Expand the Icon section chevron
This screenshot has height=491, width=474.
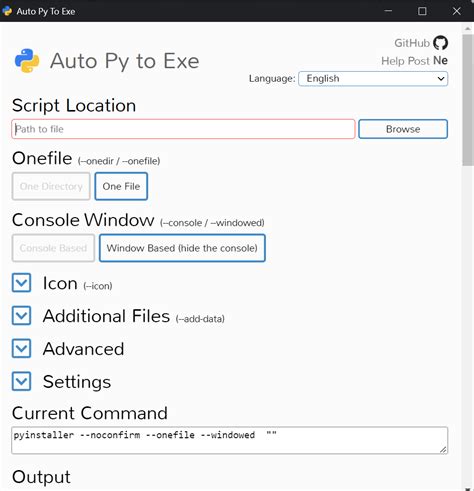(22, 283)
